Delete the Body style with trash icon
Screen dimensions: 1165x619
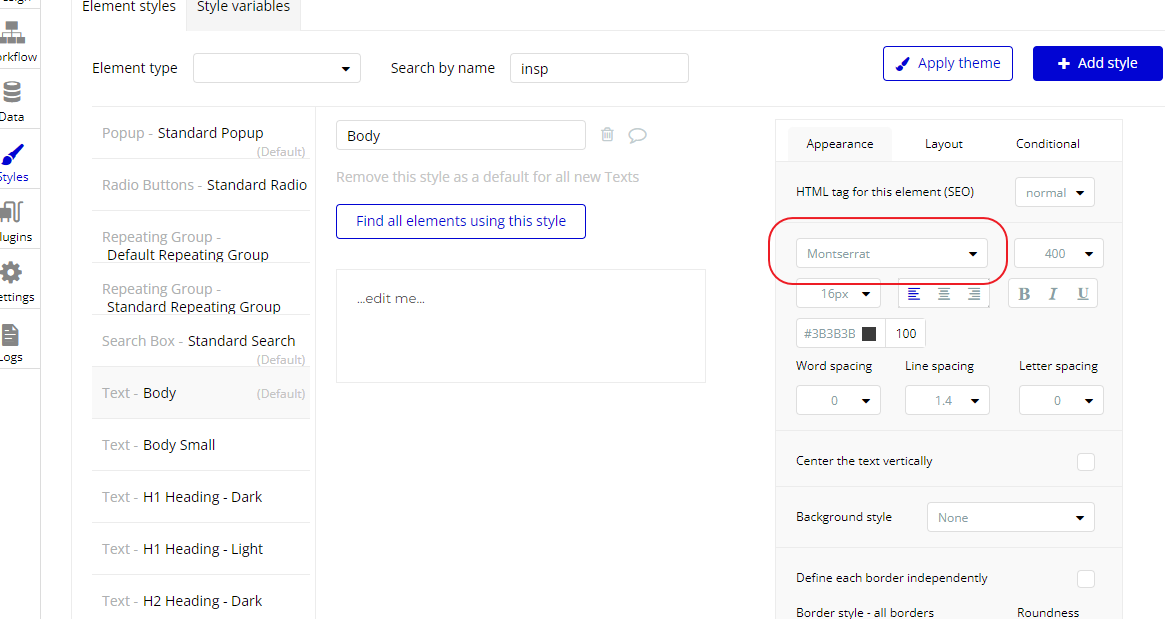point(607,135)
